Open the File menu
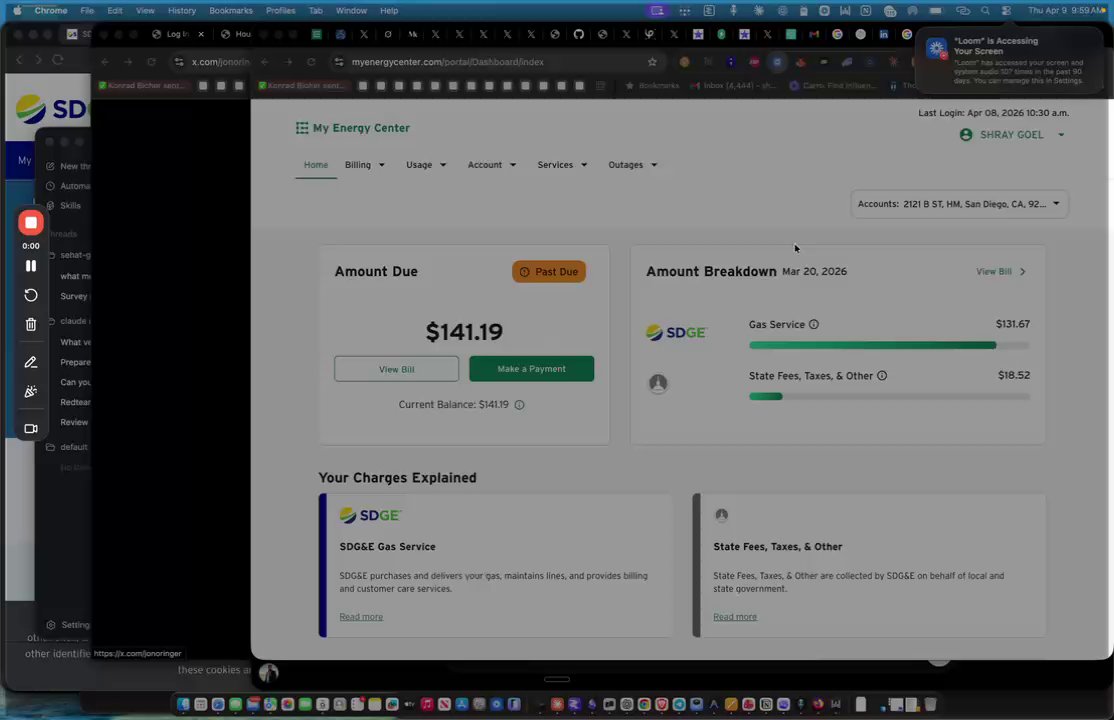The width and height of the screenshot is (1114, 720). (87, 11)
